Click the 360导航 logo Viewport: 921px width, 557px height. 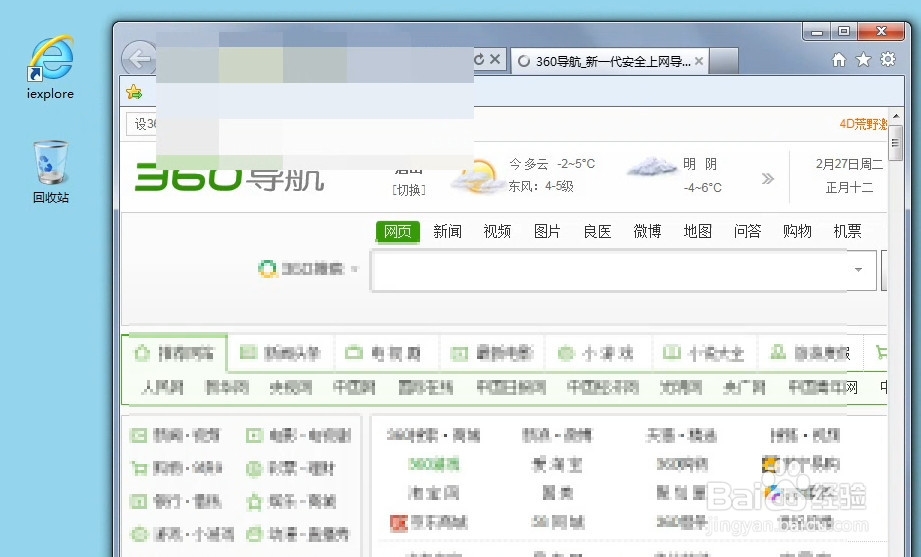click(x=230, y=176)
